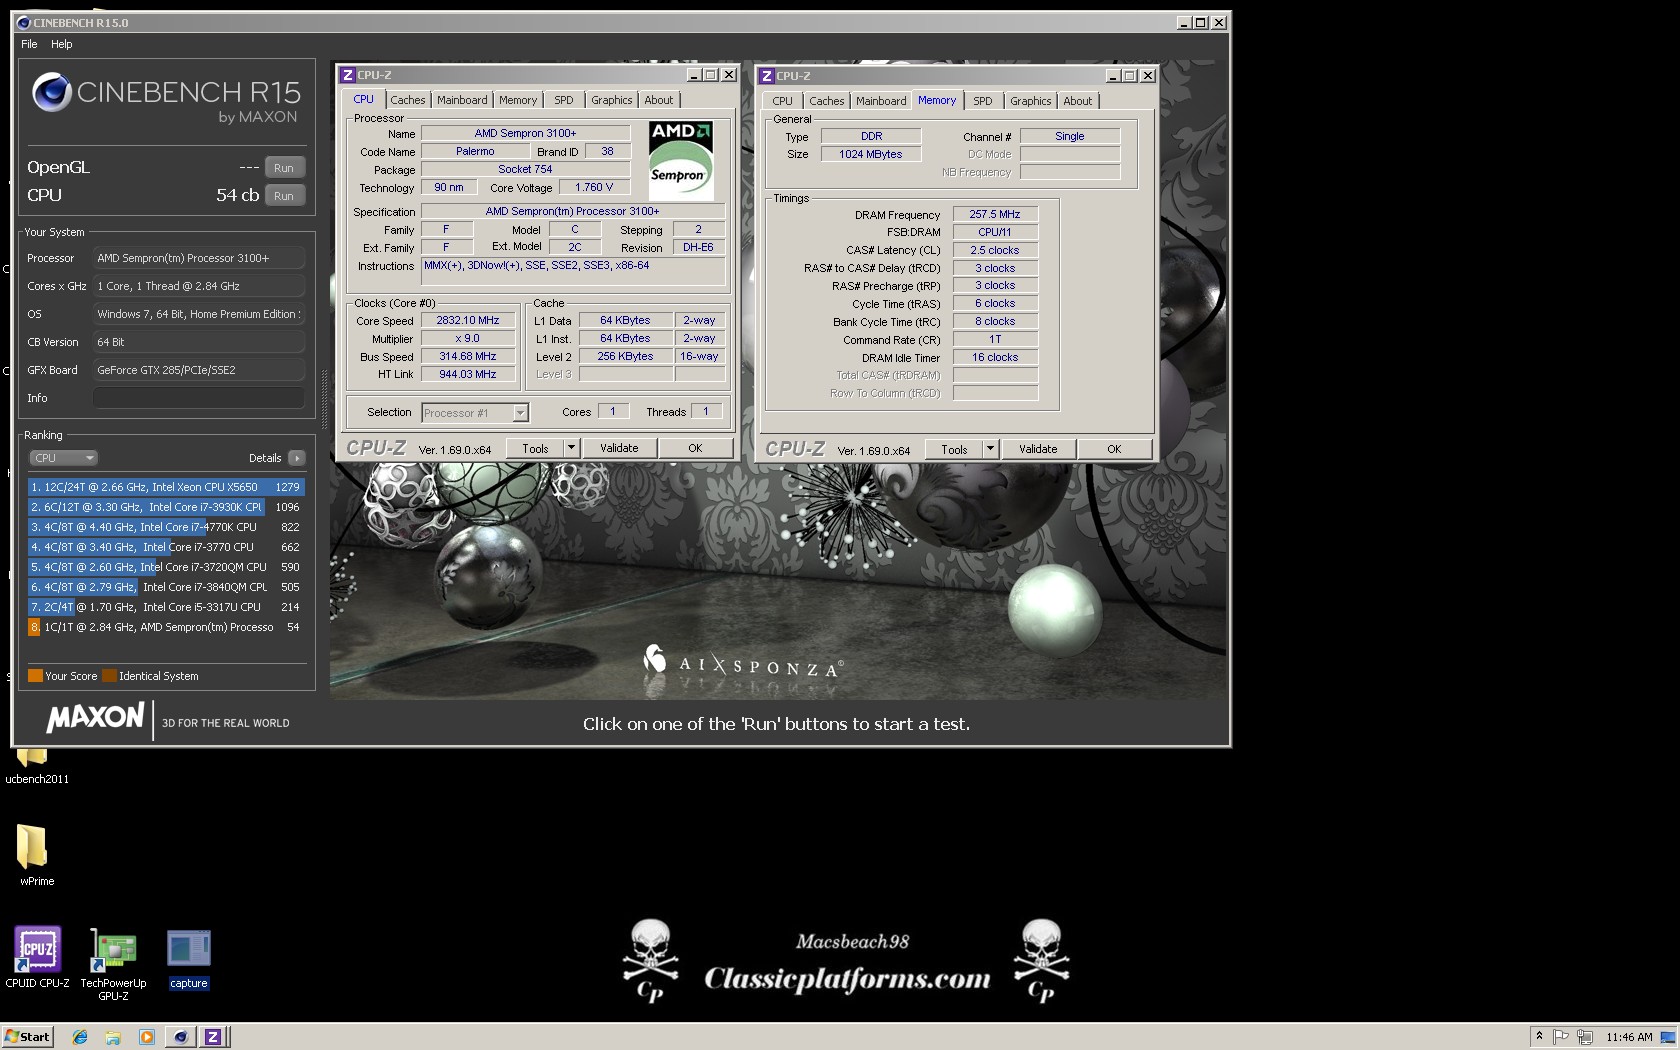Select ranking entry Core i7-4770K
Image resolution: width=1680 pixels, height=1050 pixels.
[166, 527]
